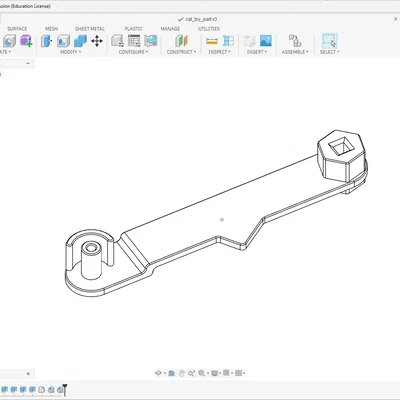Click the Zoom Window icon
Screen dimensions: 400x400
point(191,373)
